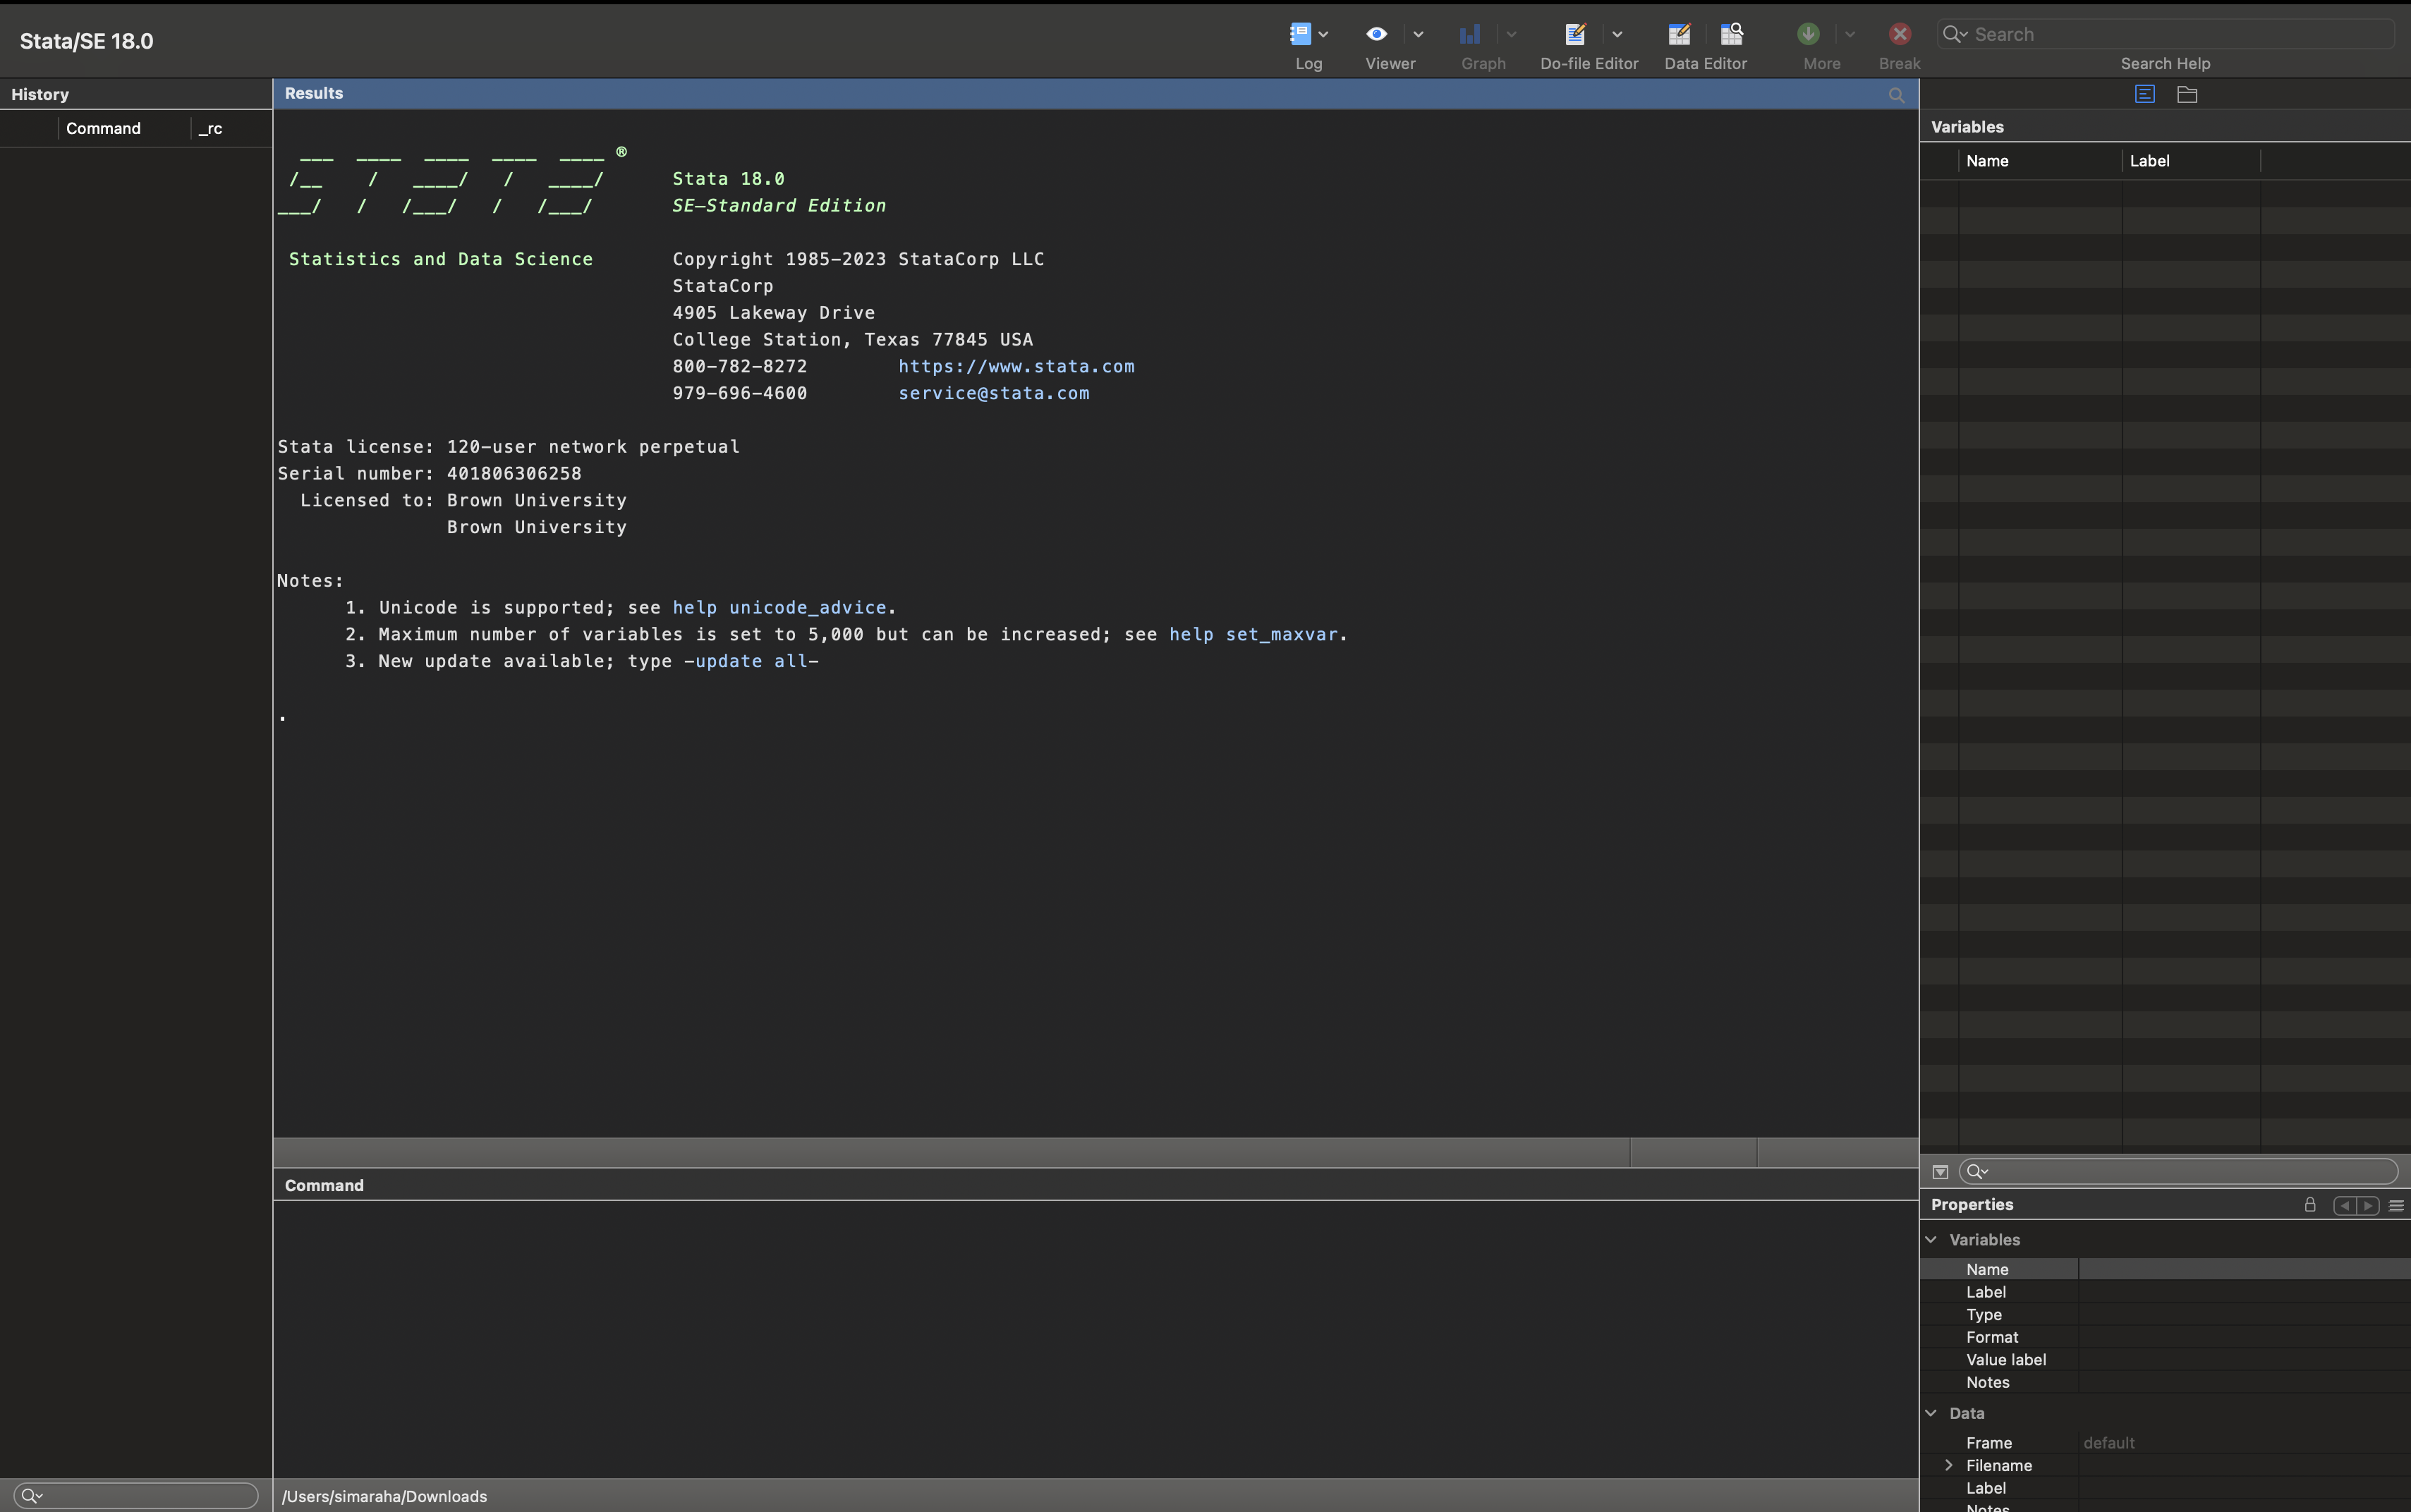Toggle the Properties lock icon
The height and width of the screenshot is (1512, 2411).
coord(2310,1205)
